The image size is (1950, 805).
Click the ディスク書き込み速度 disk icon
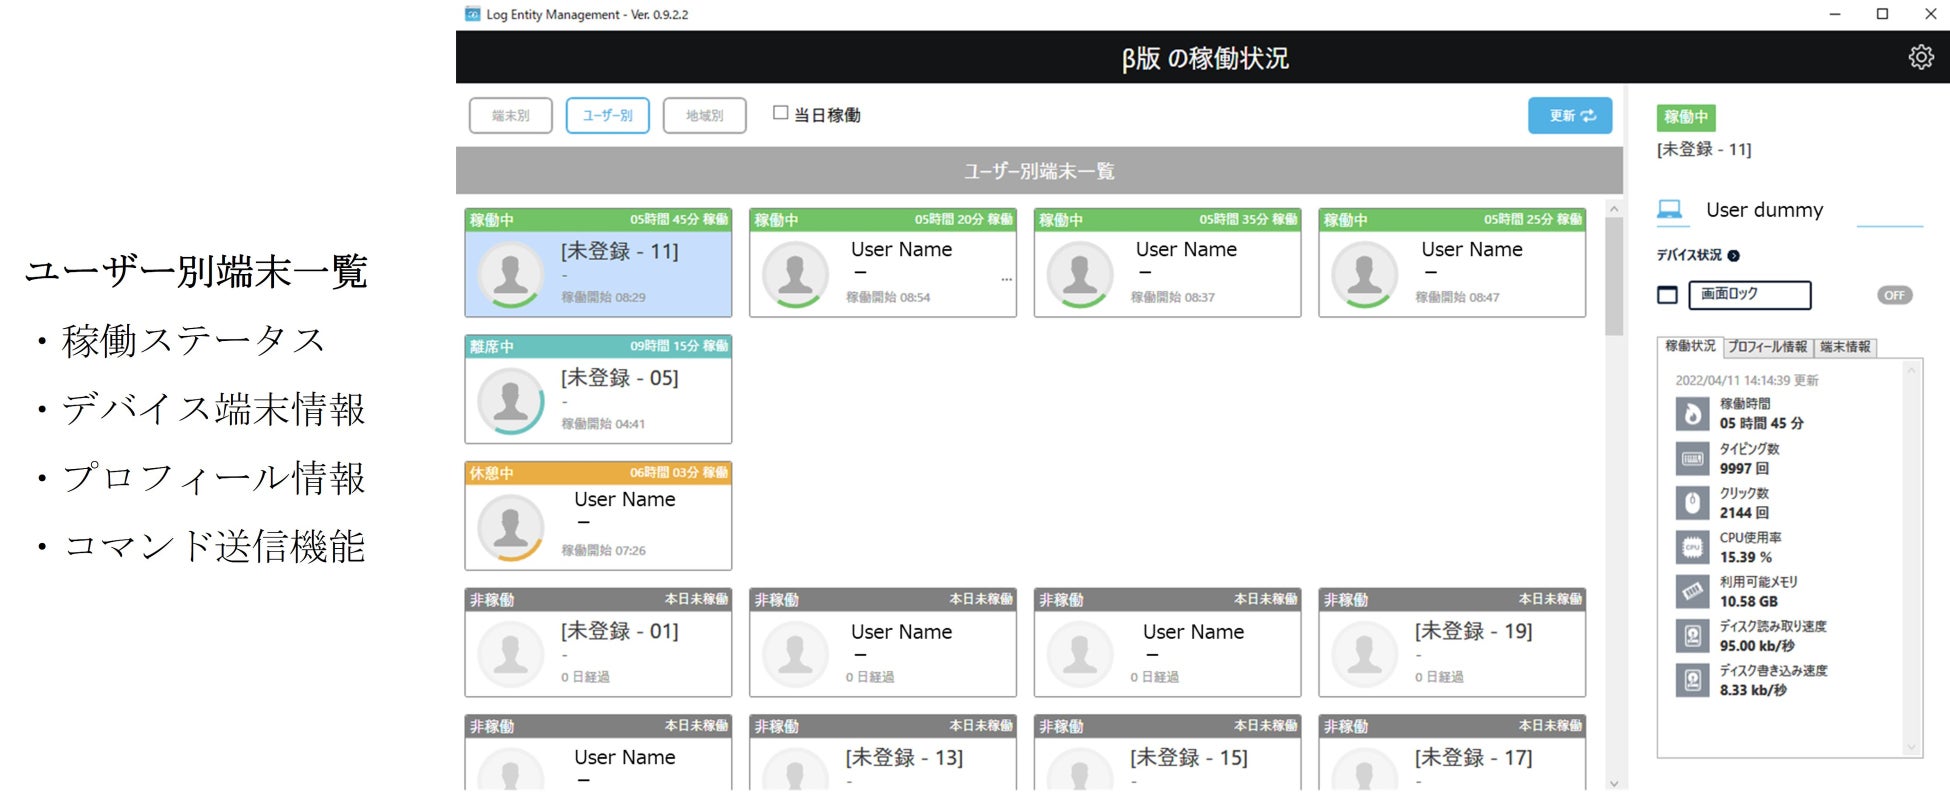1692,680
